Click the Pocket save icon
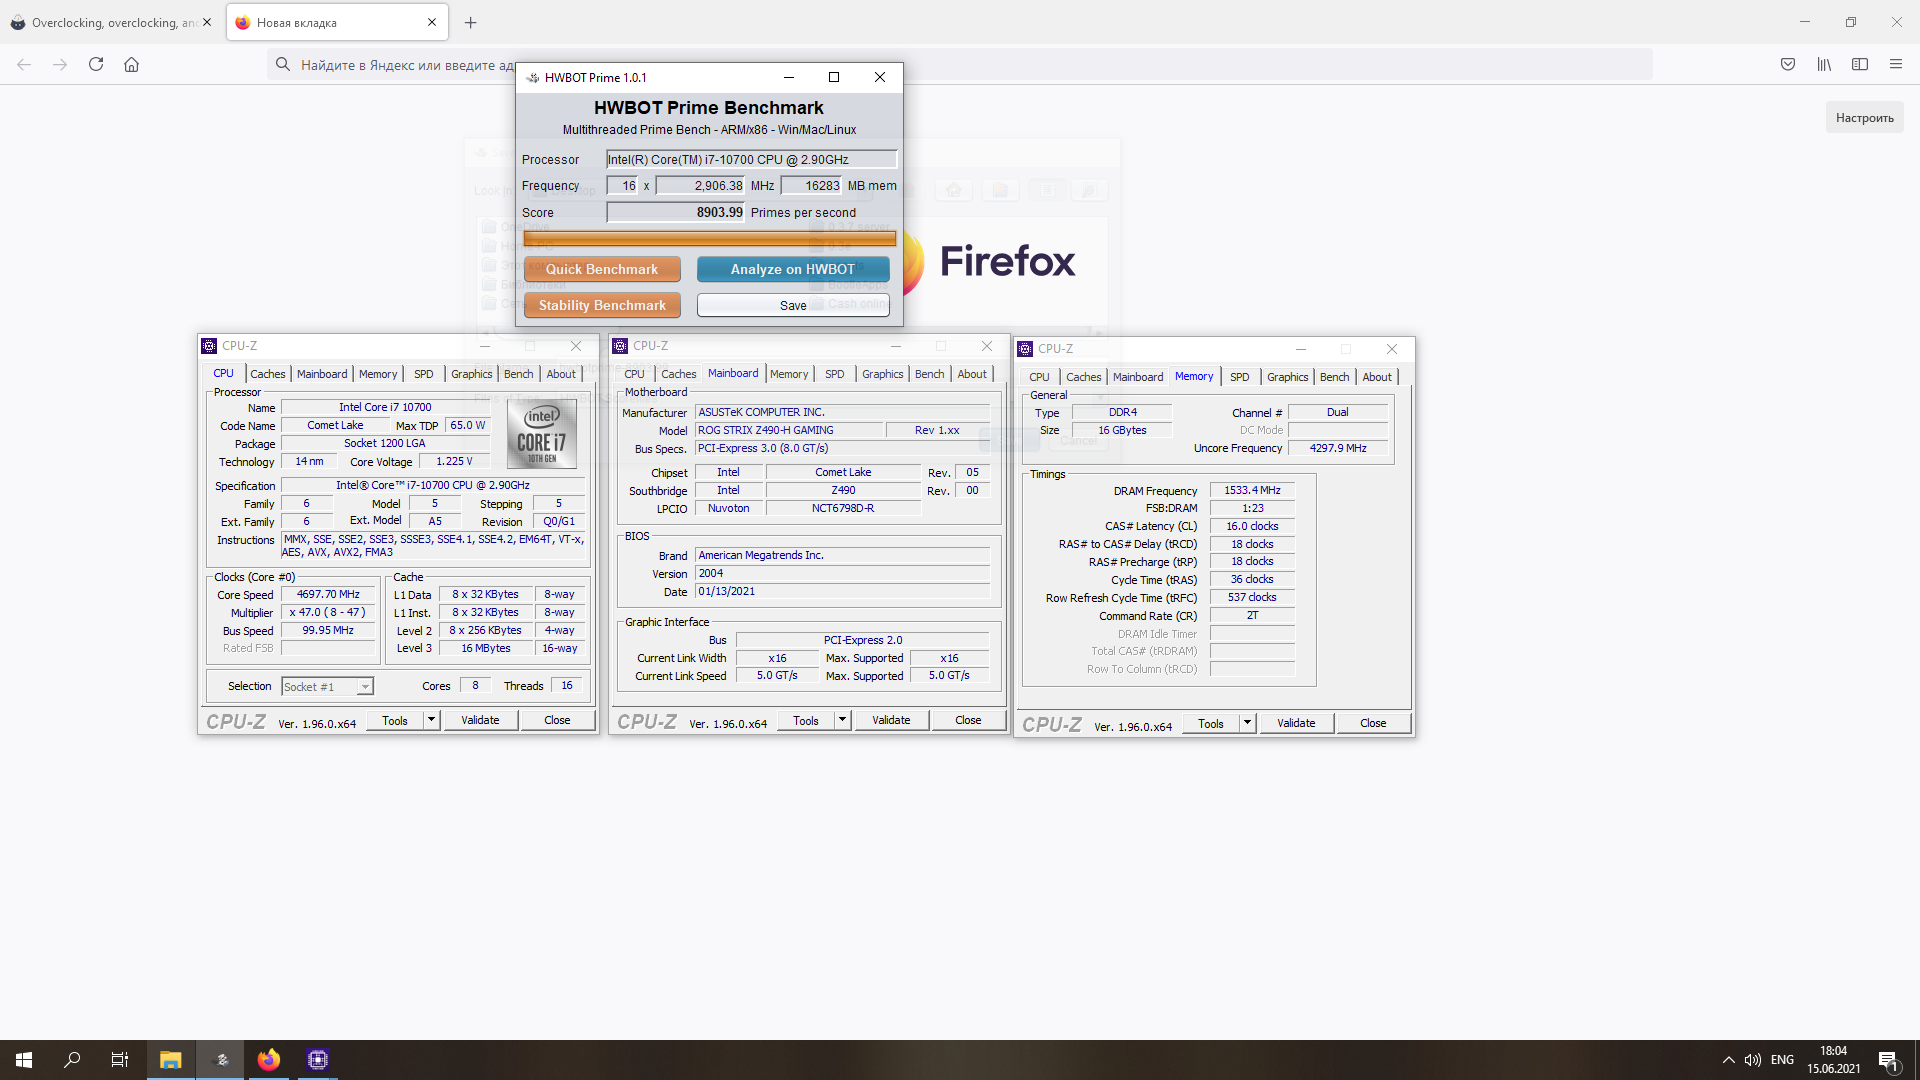Viewport: 1920px width, 1080px height. [x=1788, y=64]
